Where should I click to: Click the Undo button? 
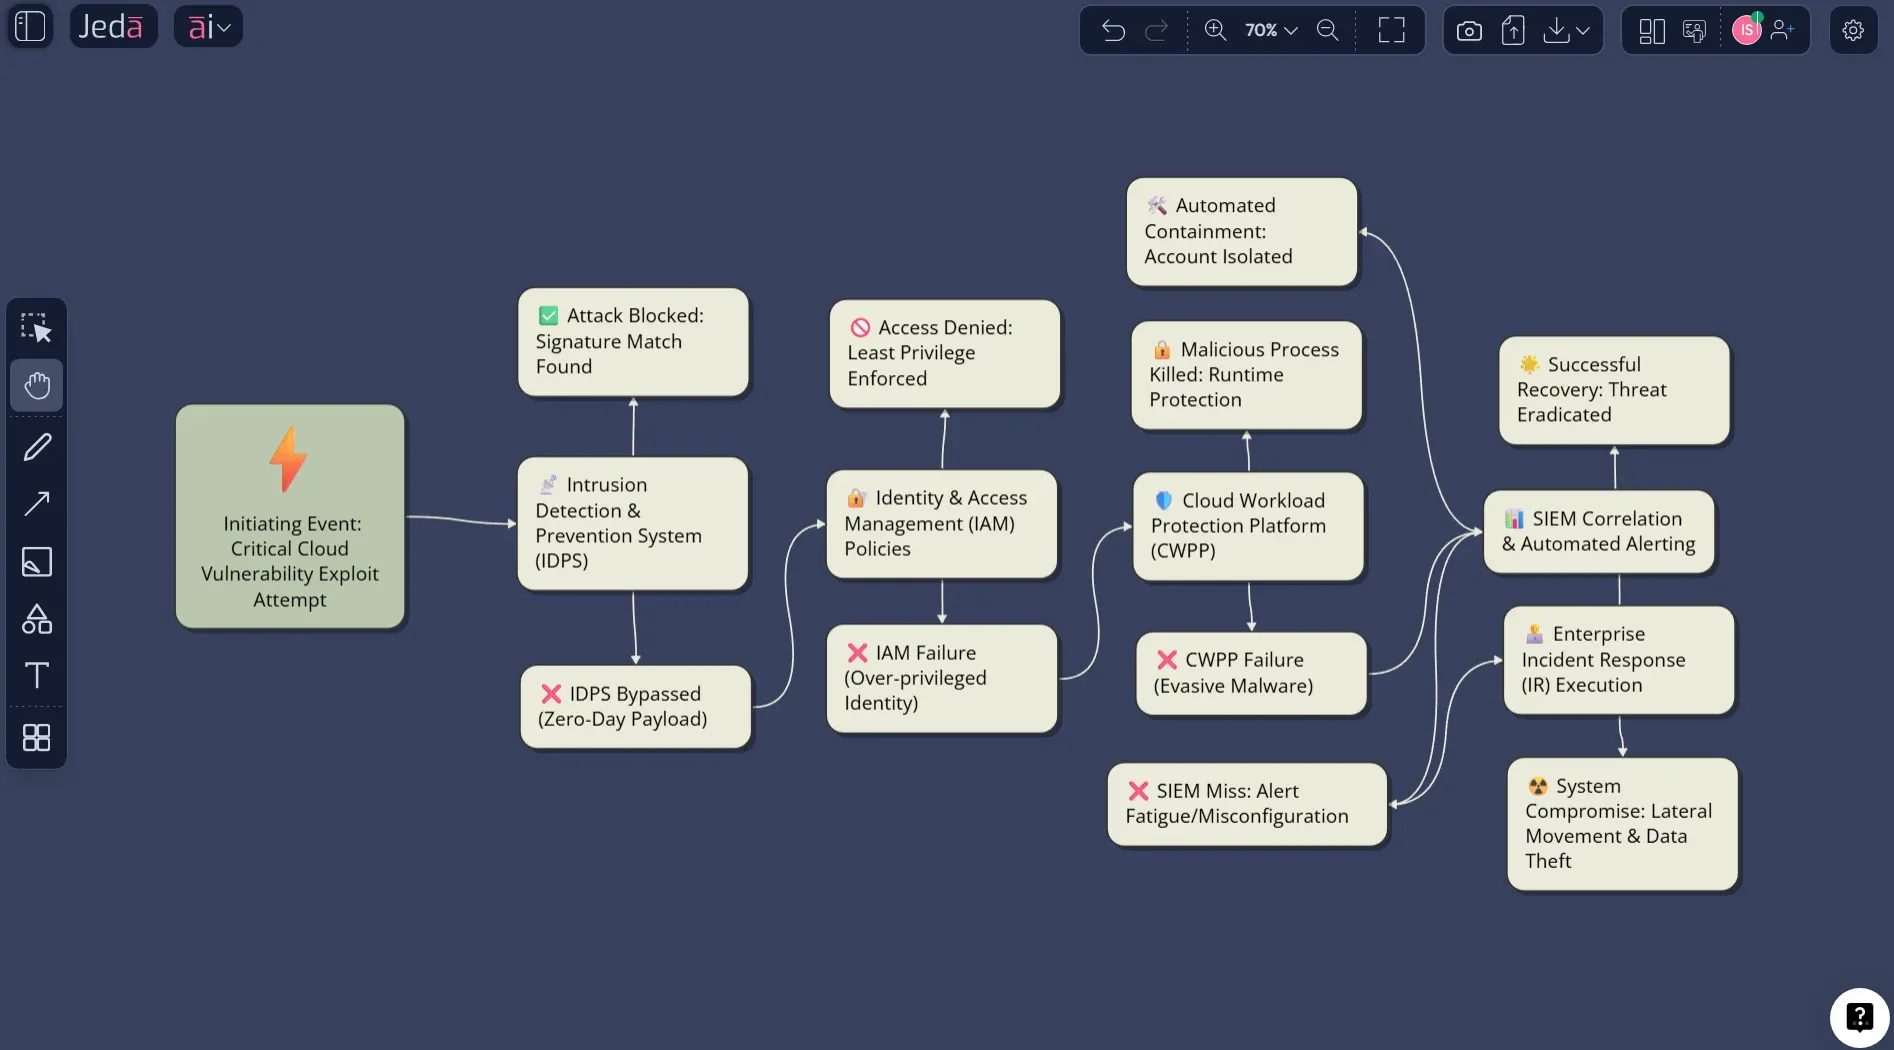click(x=1113, y=30)
